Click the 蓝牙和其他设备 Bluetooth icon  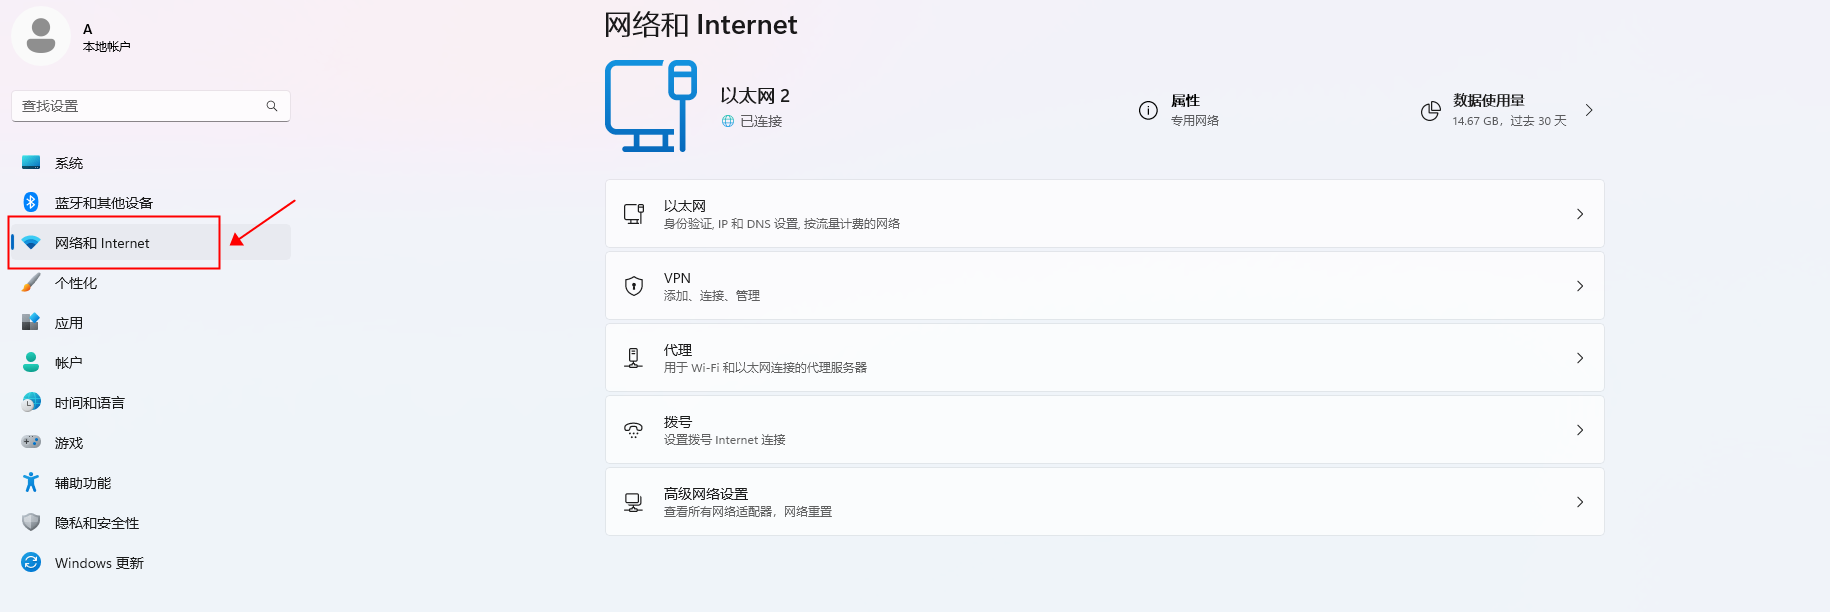31,202
